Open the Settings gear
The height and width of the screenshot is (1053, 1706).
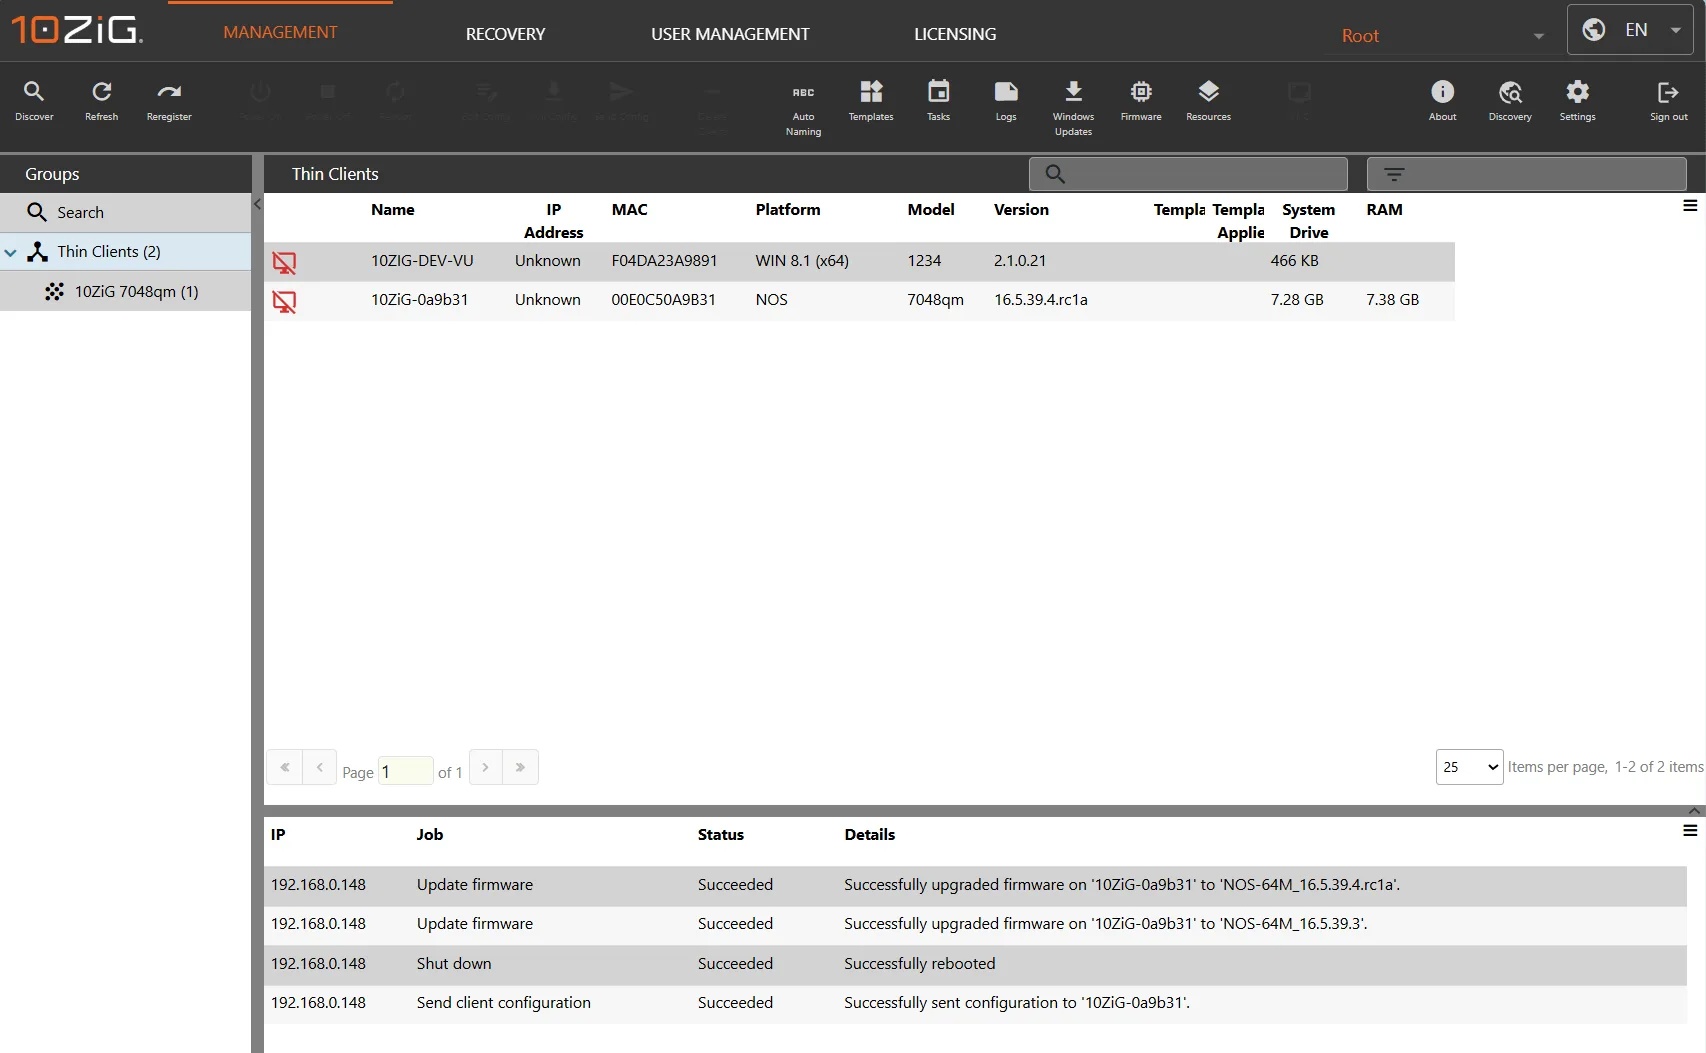tap(1577, 101)
